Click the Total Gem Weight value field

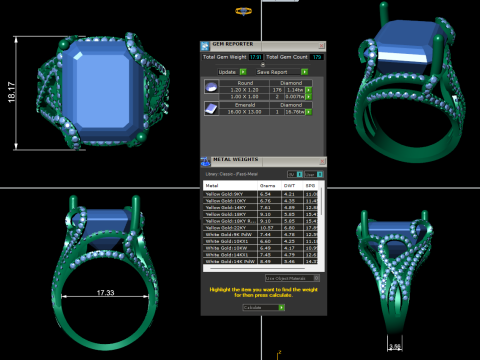pyautogui.click(x=256, y=57)
